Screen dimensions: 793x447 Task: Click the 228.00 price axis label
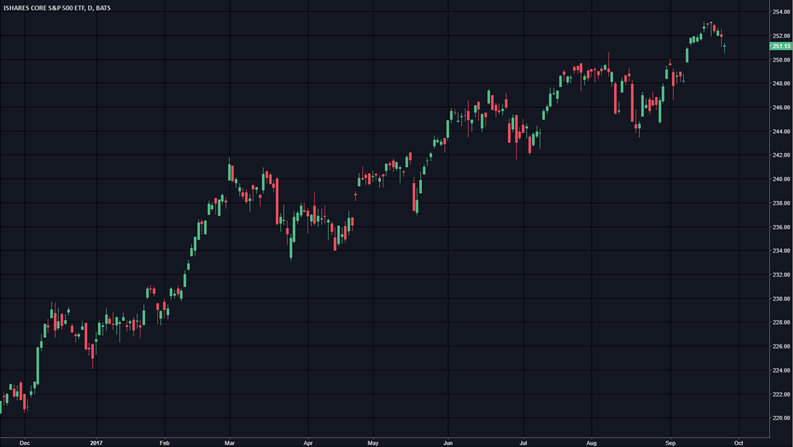[x=781, y=323]
